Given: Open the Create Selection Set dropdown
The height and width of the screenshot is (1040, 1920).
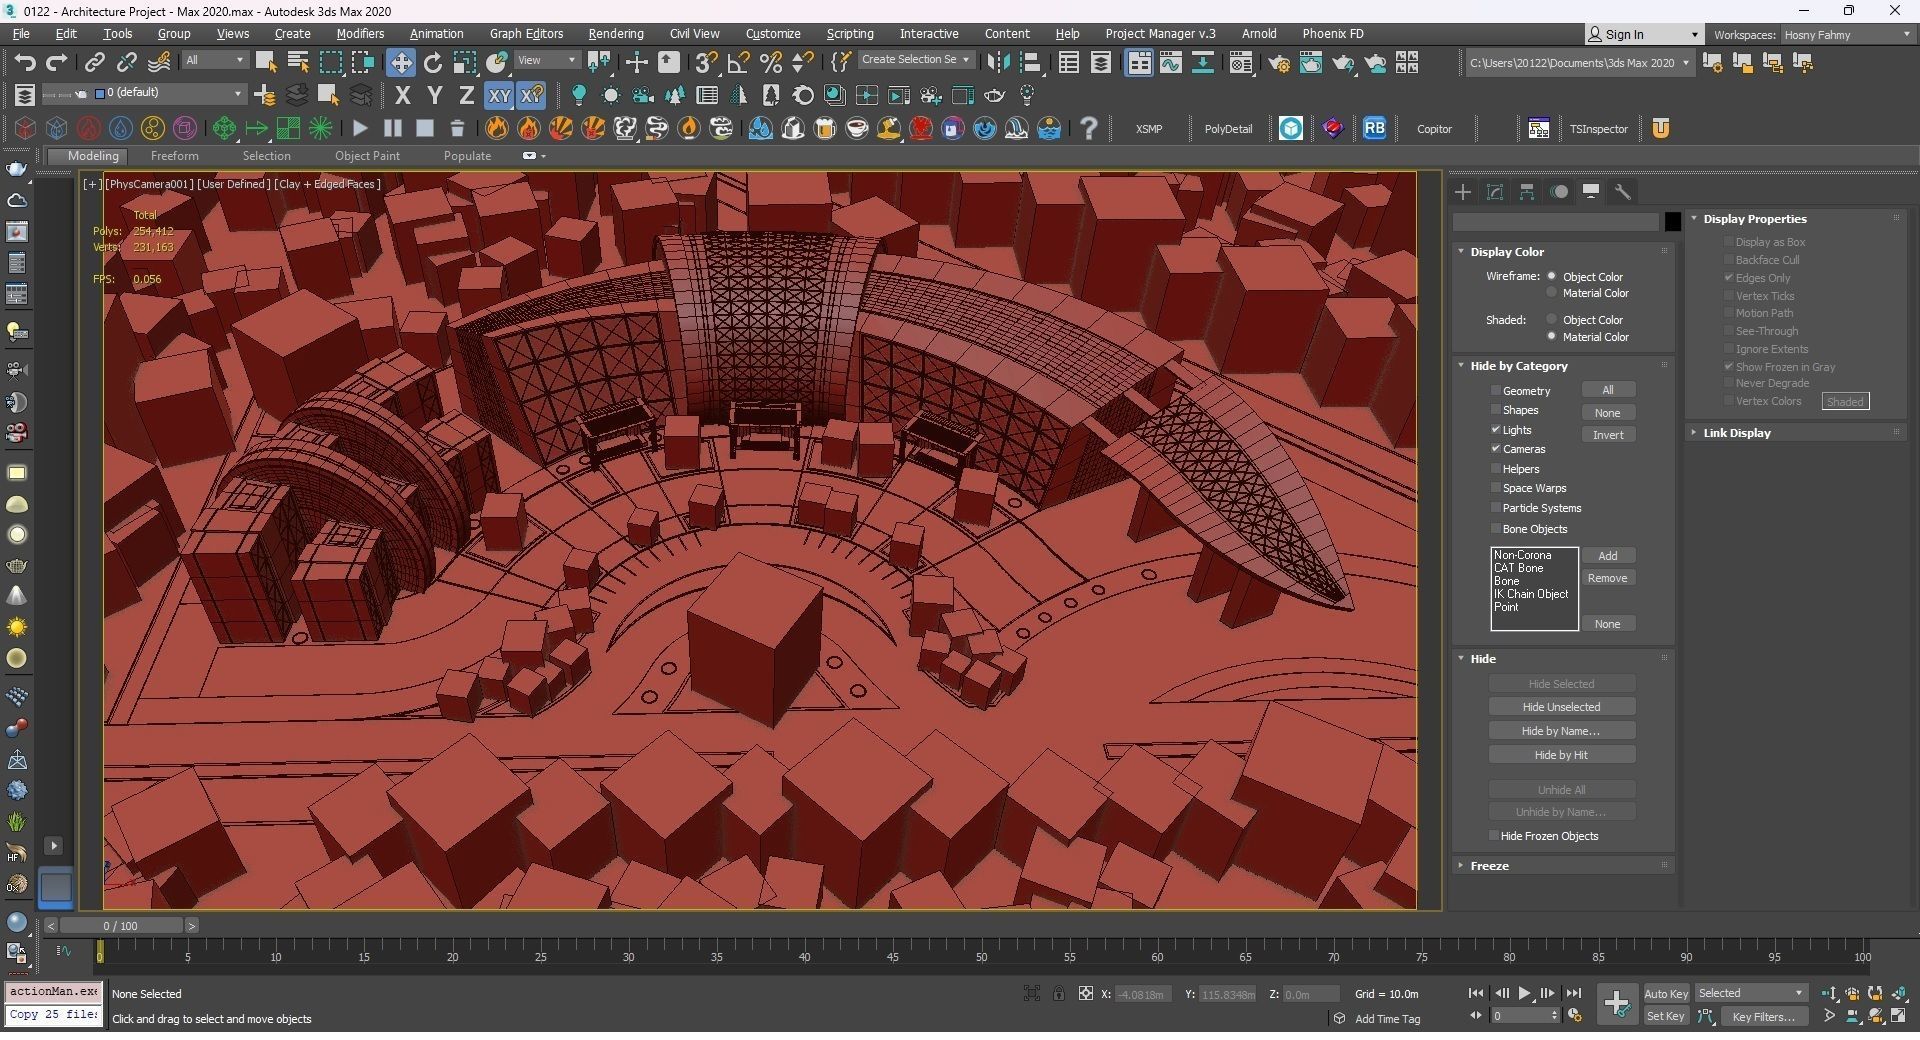Looking at the screenshot, I should 915,60.
